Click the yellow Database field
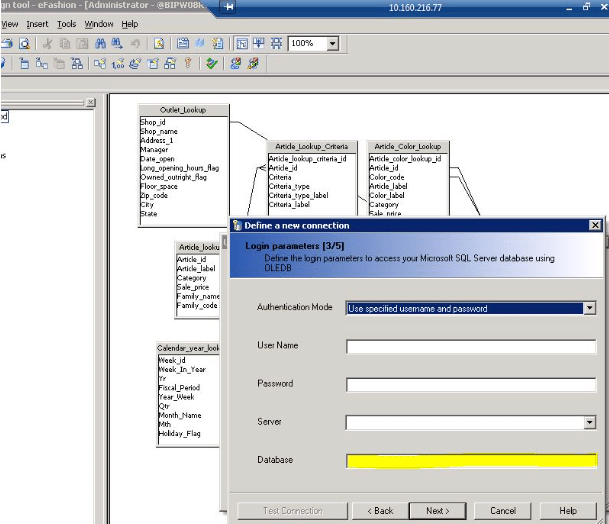The width and height of the screenshot is (609, 524). click(470, 461)
